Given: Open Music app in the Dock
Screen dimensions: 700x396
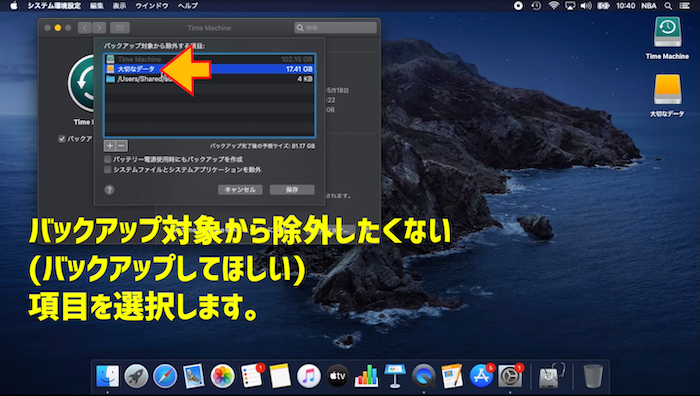Looking at the screenshot, I should (x=308, y=376).
